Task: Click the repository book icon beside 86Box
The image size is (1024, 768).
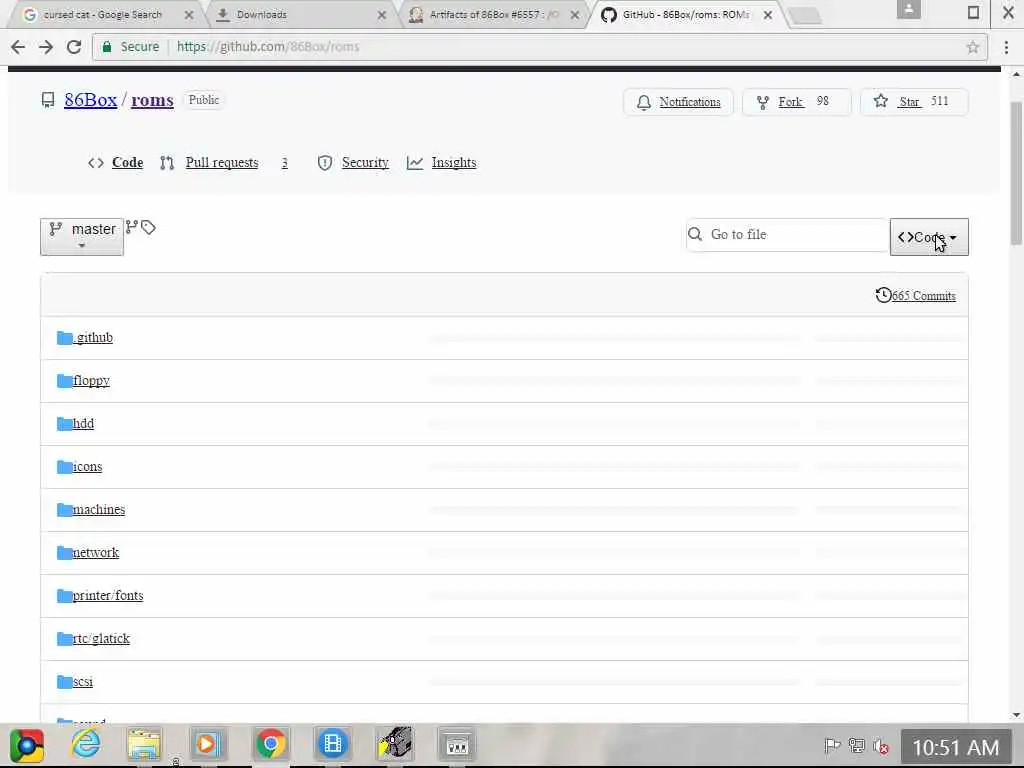Action: 48,100
